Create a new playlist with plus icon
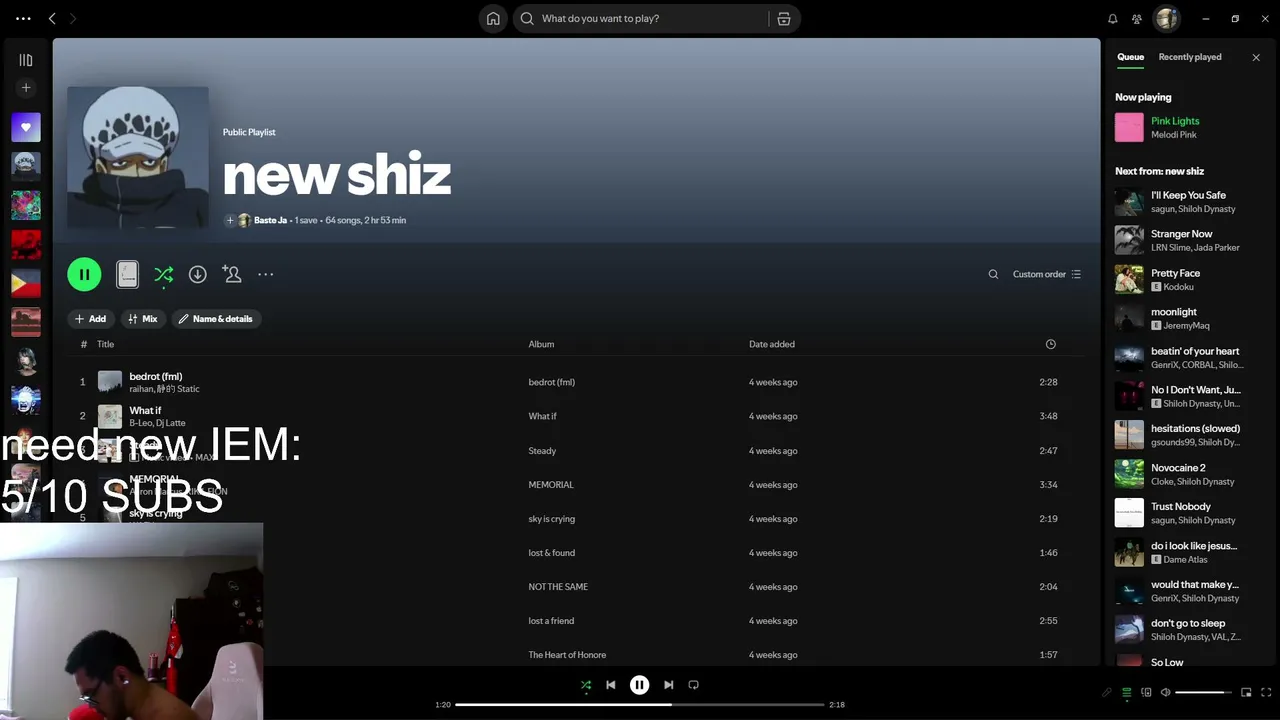 (x=26, y=88)
